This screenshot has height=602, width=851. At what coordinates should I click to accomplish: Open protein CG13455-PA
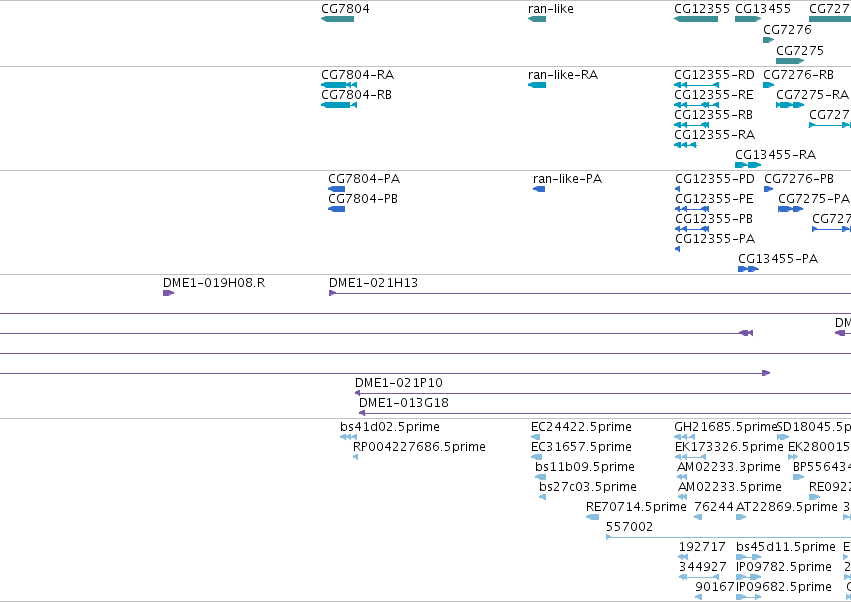click(778, 259)
